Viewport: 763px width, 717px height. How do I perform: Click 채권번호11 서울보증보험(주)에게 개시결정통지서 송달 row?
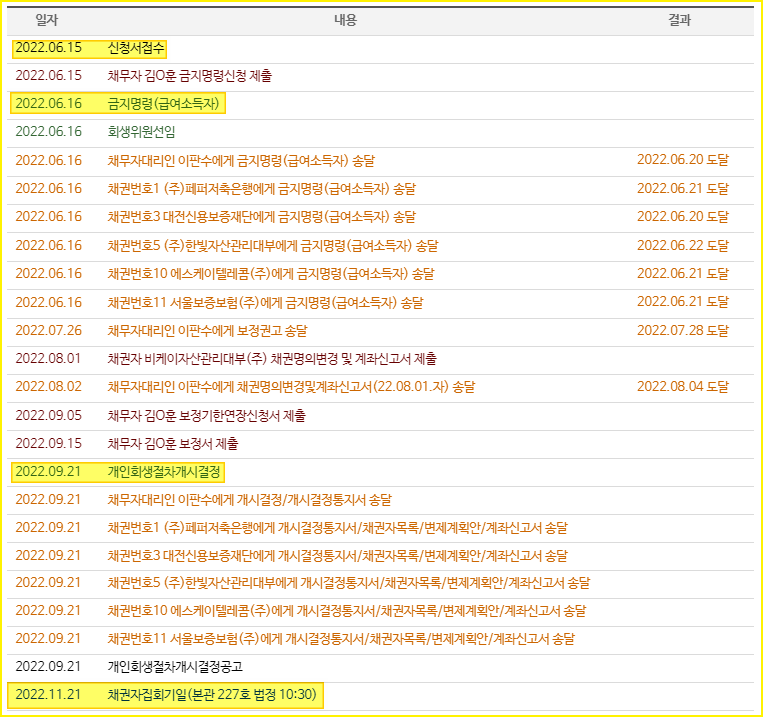[x=381, y=639]
